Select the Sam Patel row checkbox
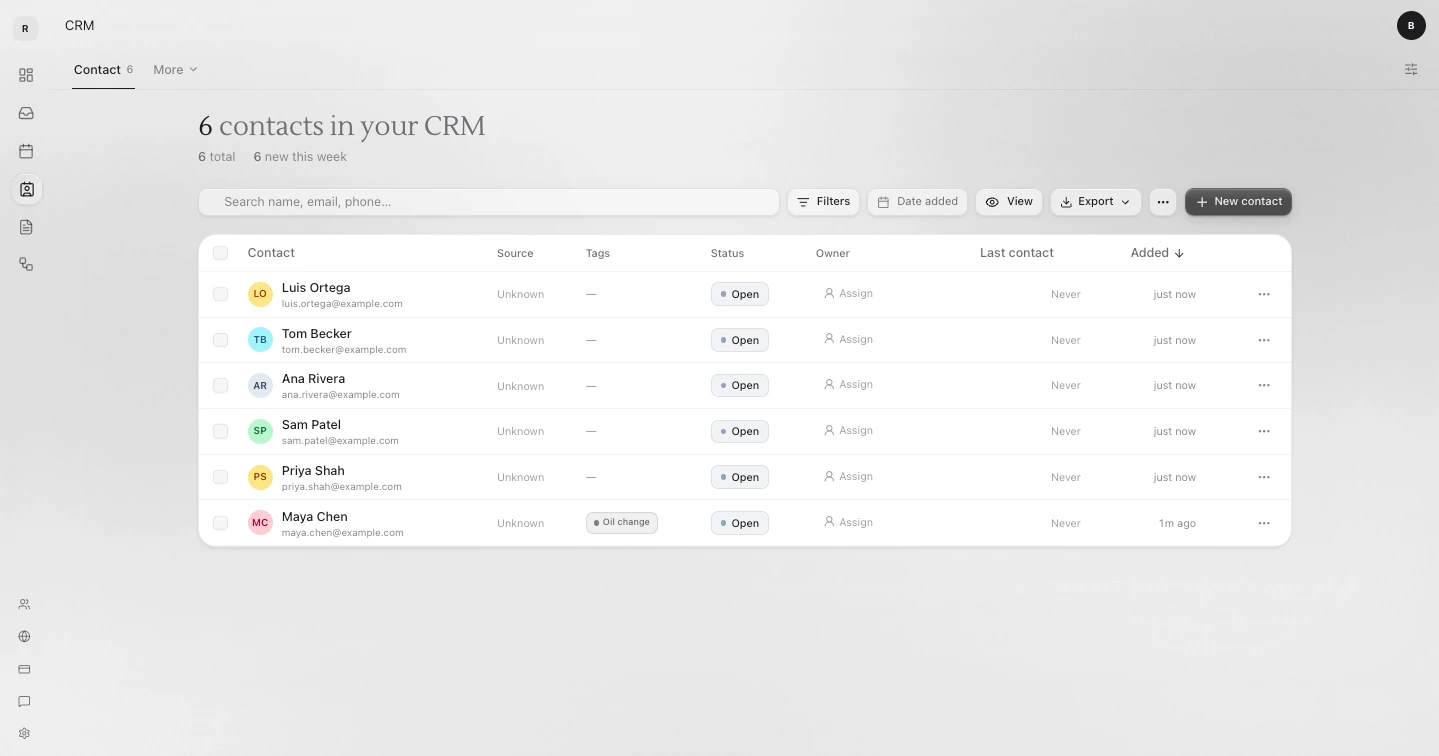Screen dimensions: 1439x756 click(220, 431)
